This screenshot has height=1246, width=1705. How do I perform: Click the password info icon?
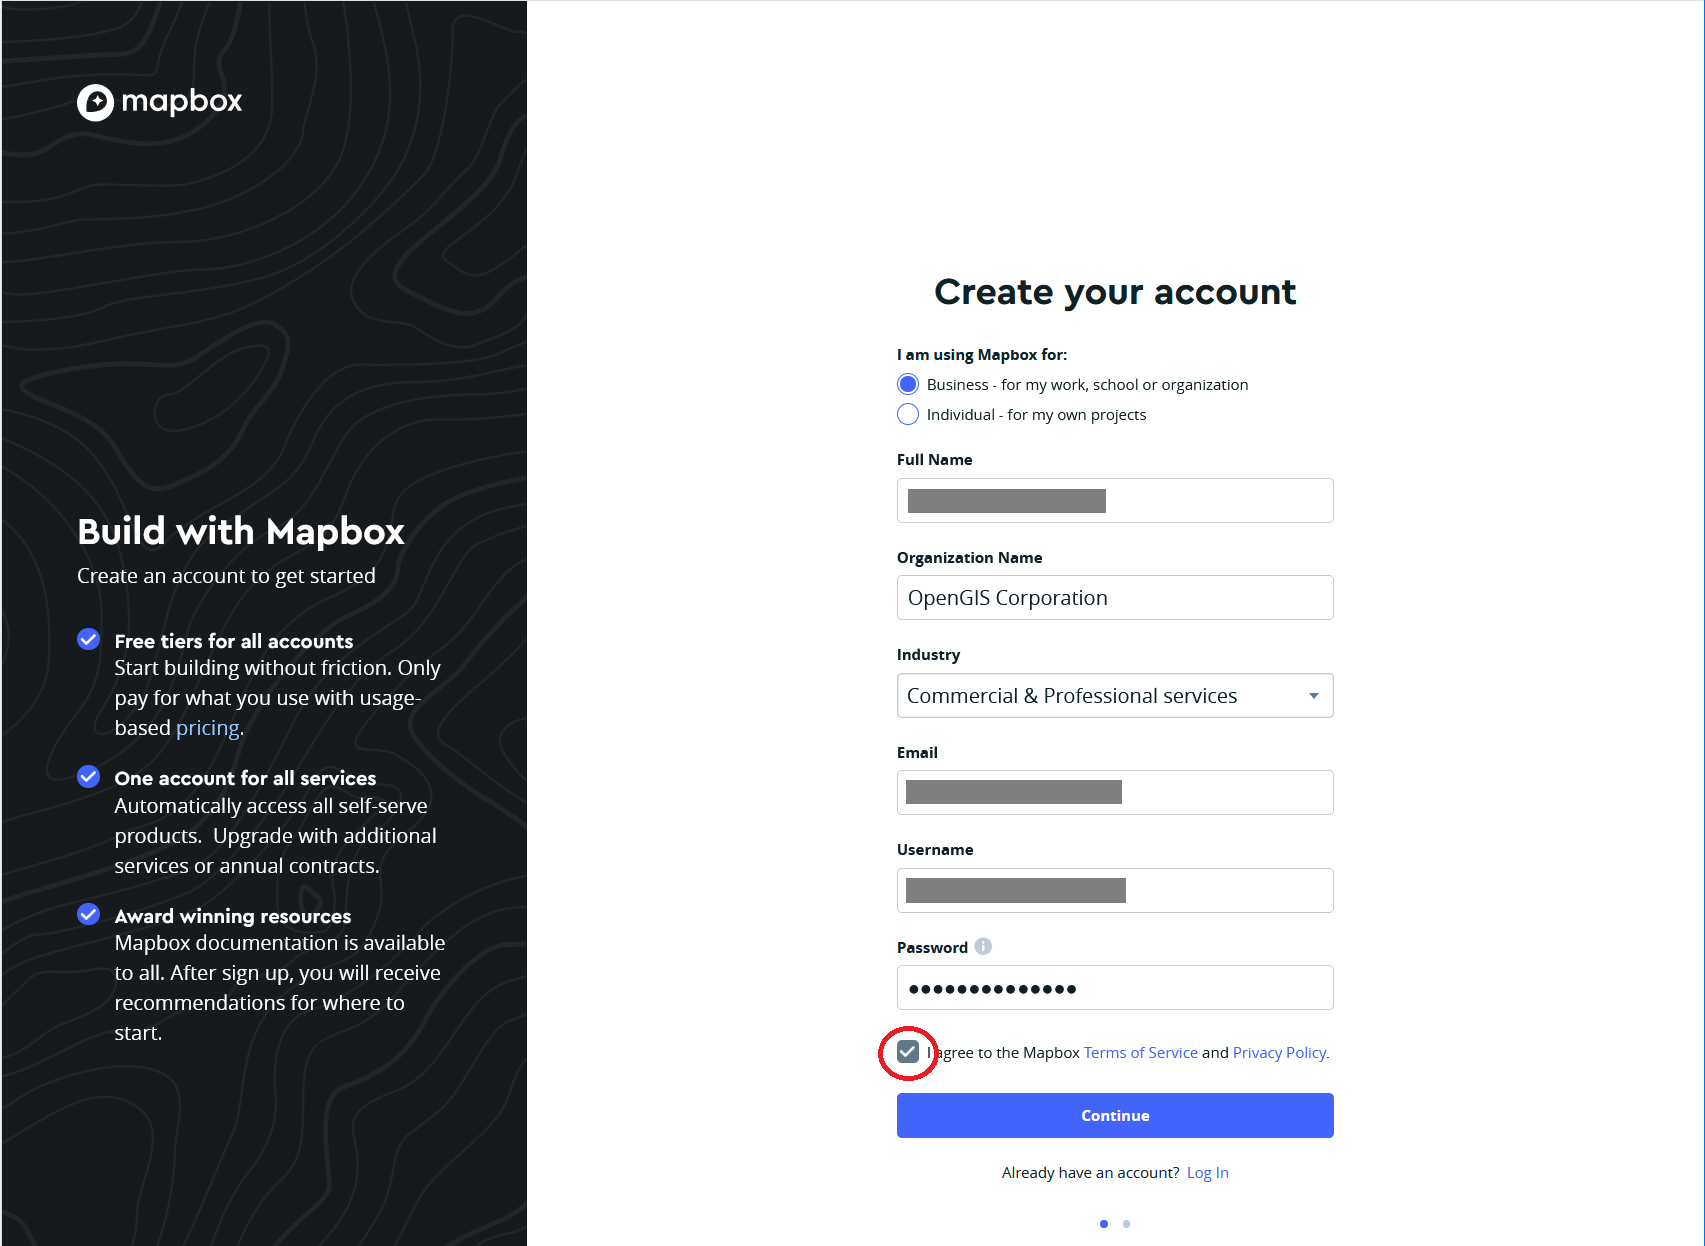983,946
